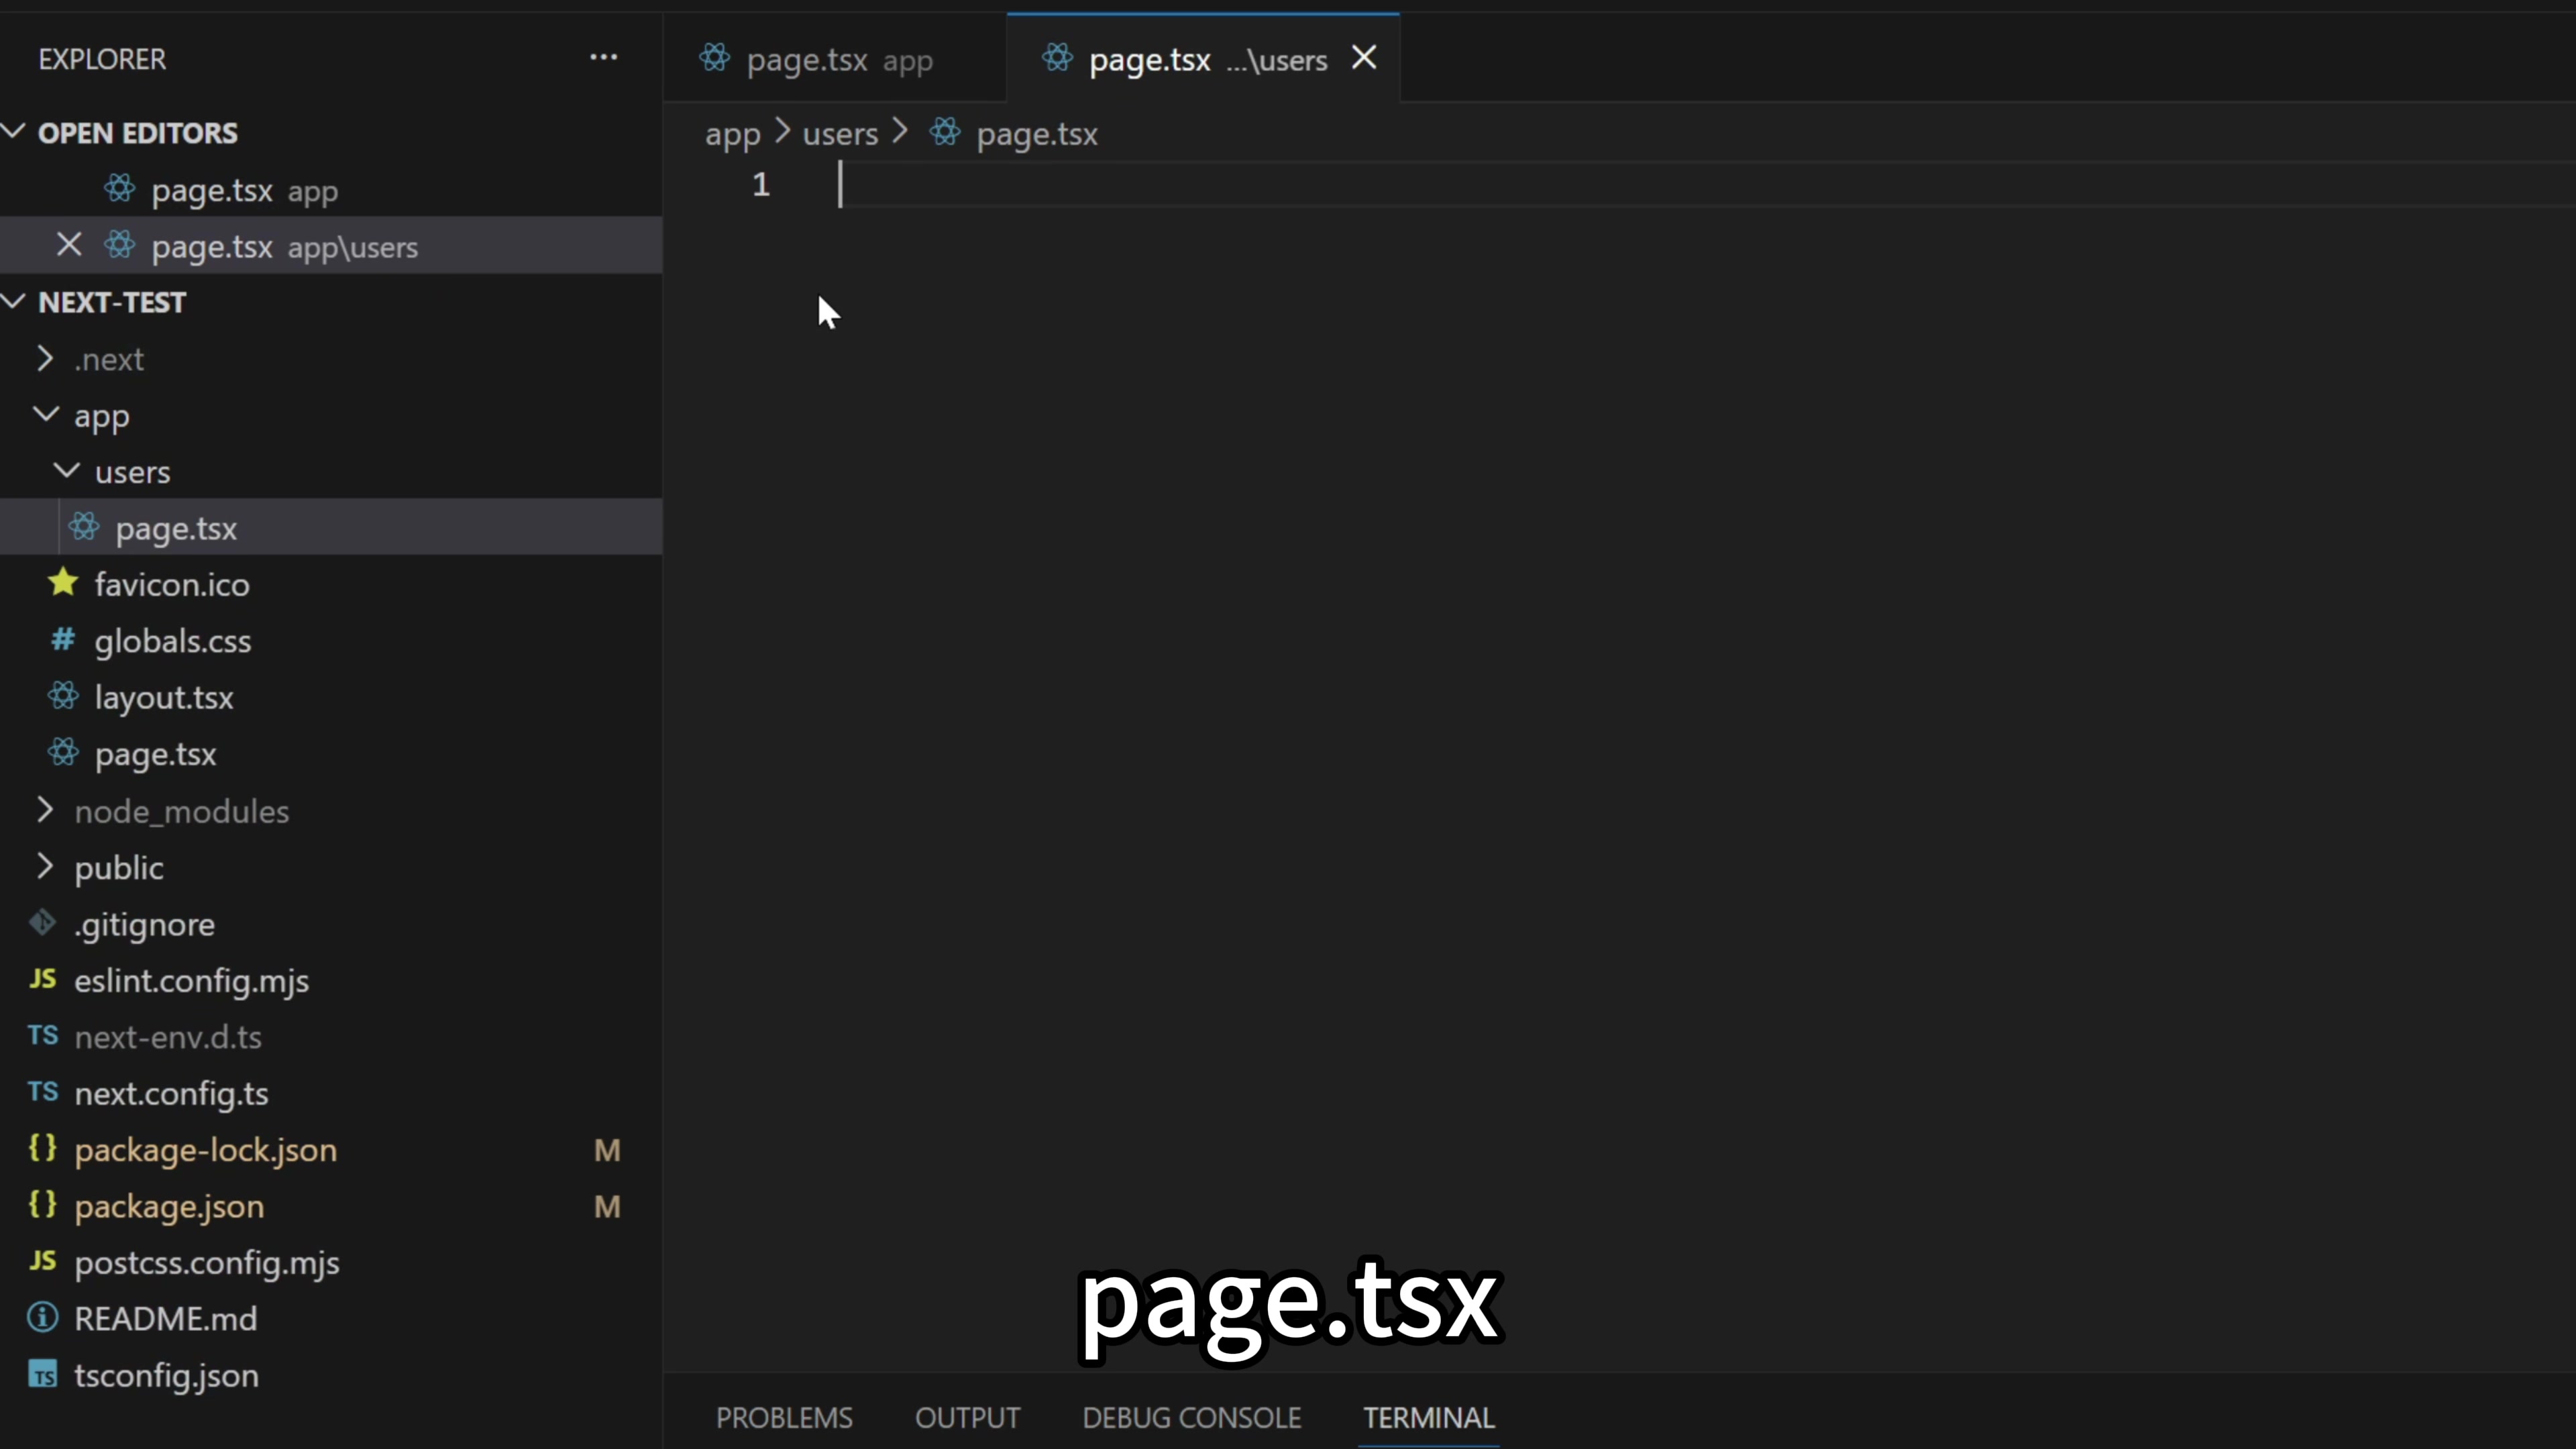This screenshot has width=2576, height=1449.
Task: Click the package.json braces icon
Action: 42,1204
